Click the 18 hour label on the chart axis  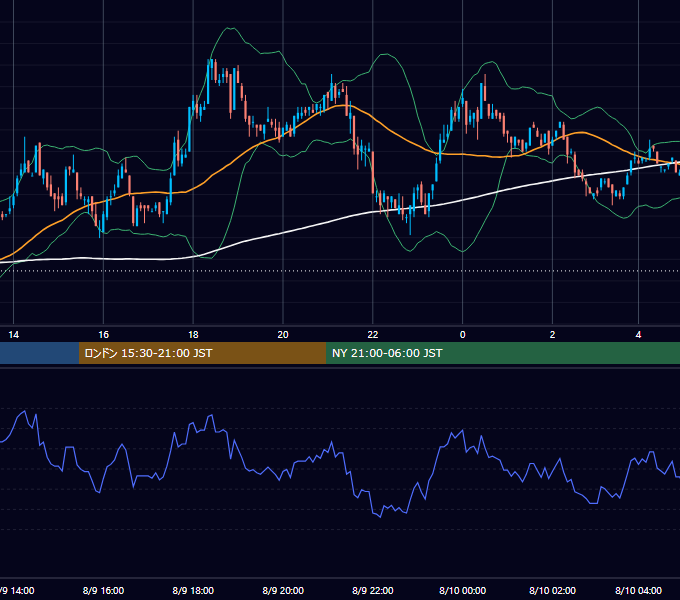pos(193,335)
